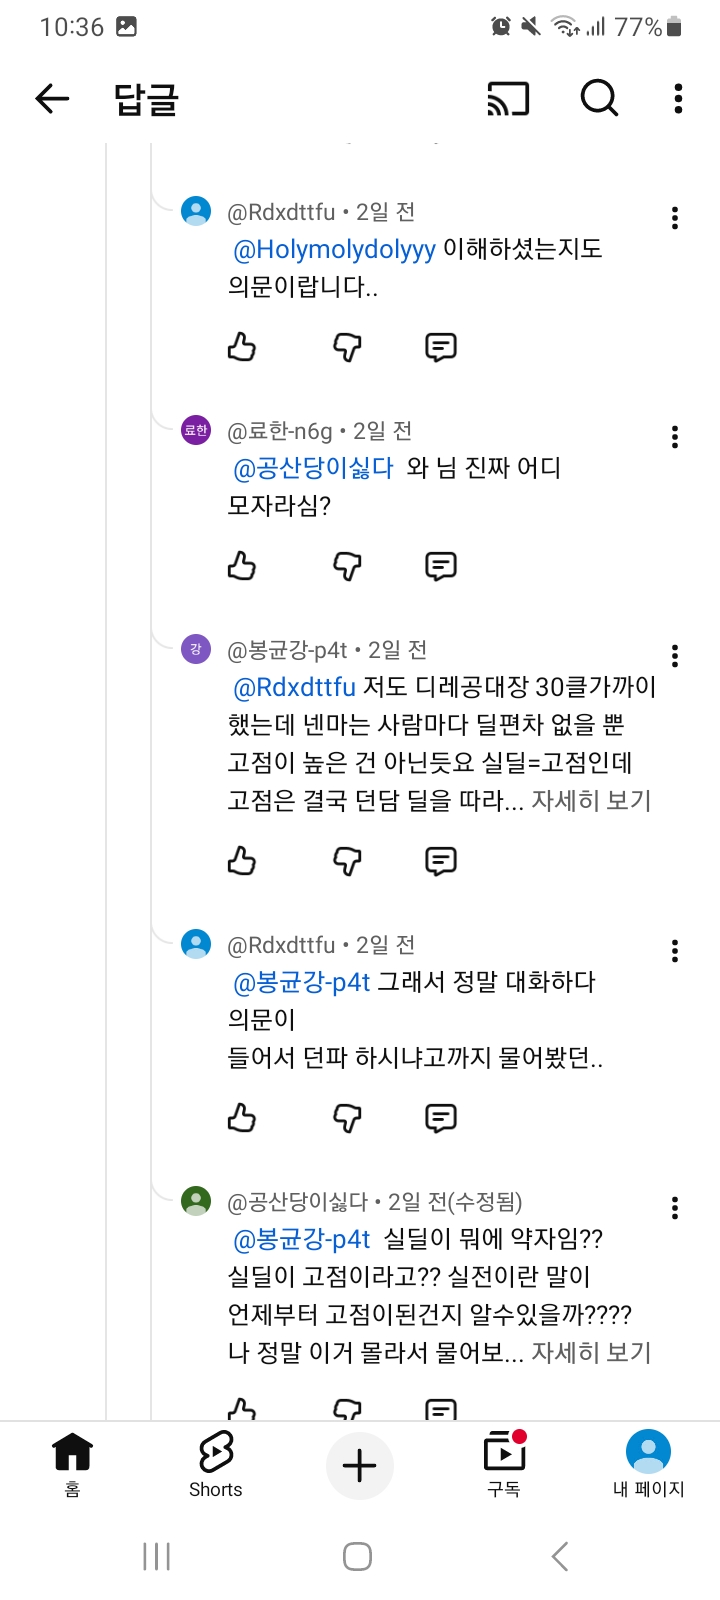Tap the back arrow next to 답글
The width and height of the screenshot is (720, 1600).
52,98
